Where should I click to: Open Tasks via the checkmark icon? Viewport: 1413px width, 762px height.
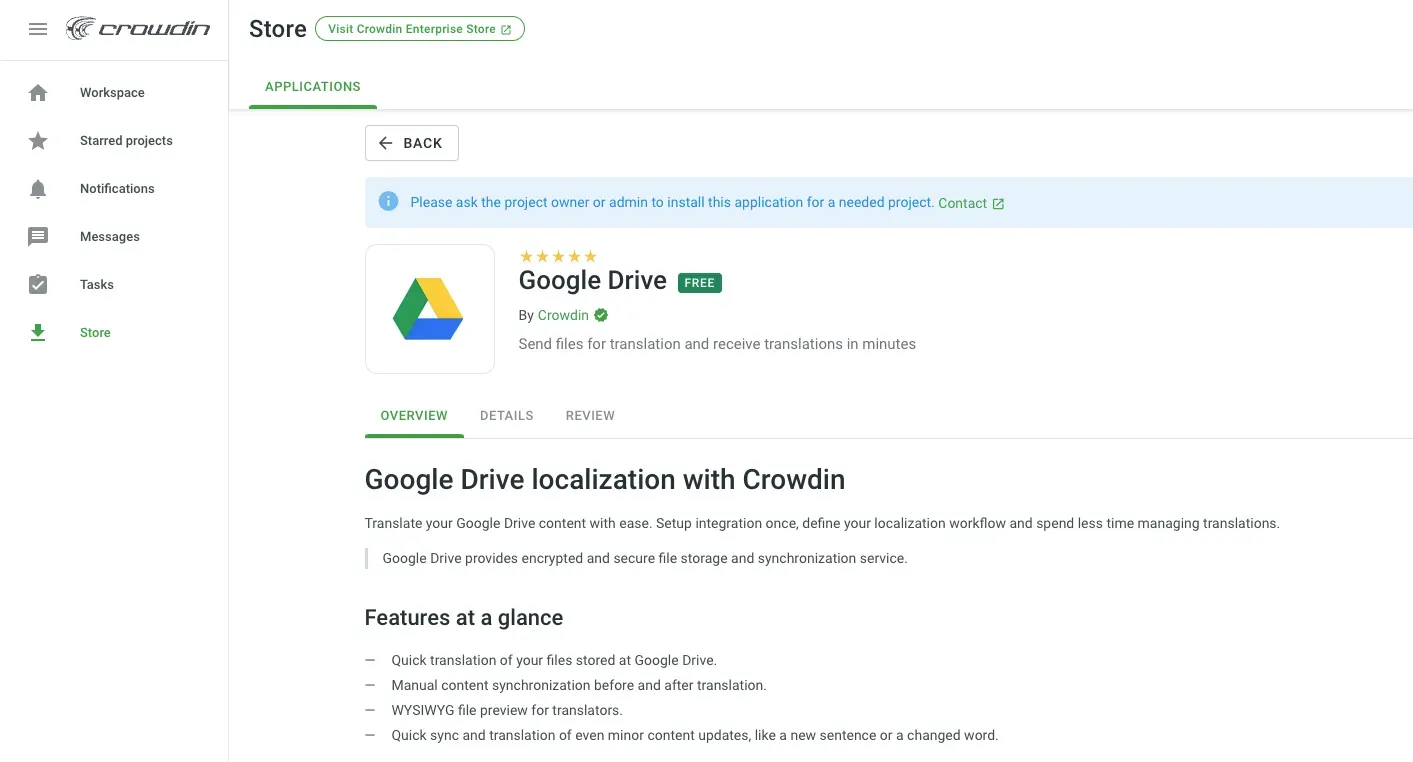tap(38, 284)
